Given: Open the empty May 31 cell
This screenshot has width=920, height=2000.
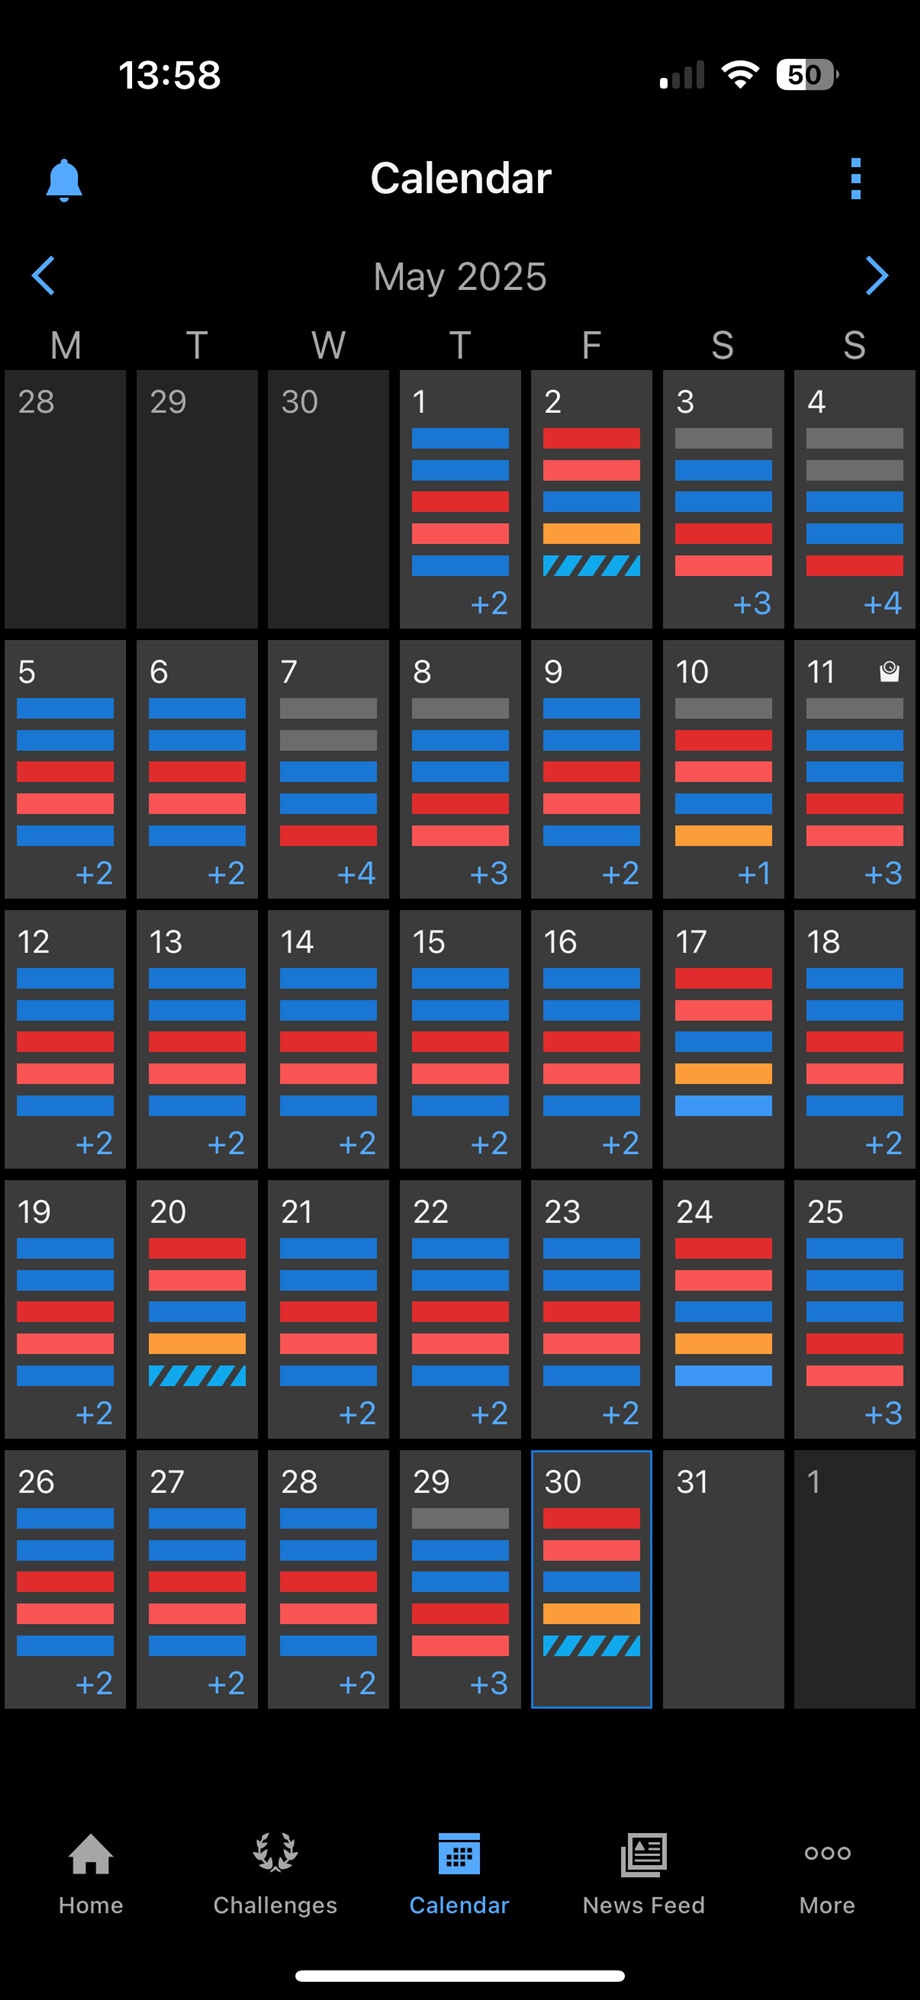Looking at the screenshot, I should tap(723, 1579).
